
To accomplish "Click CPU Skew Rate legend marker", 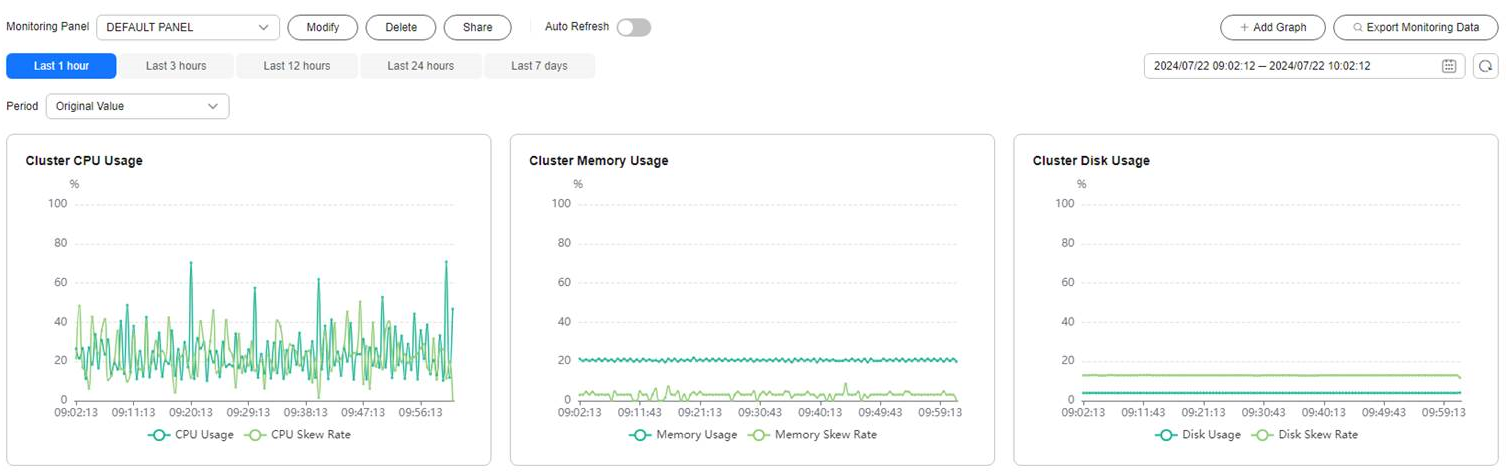I will 256,435.
